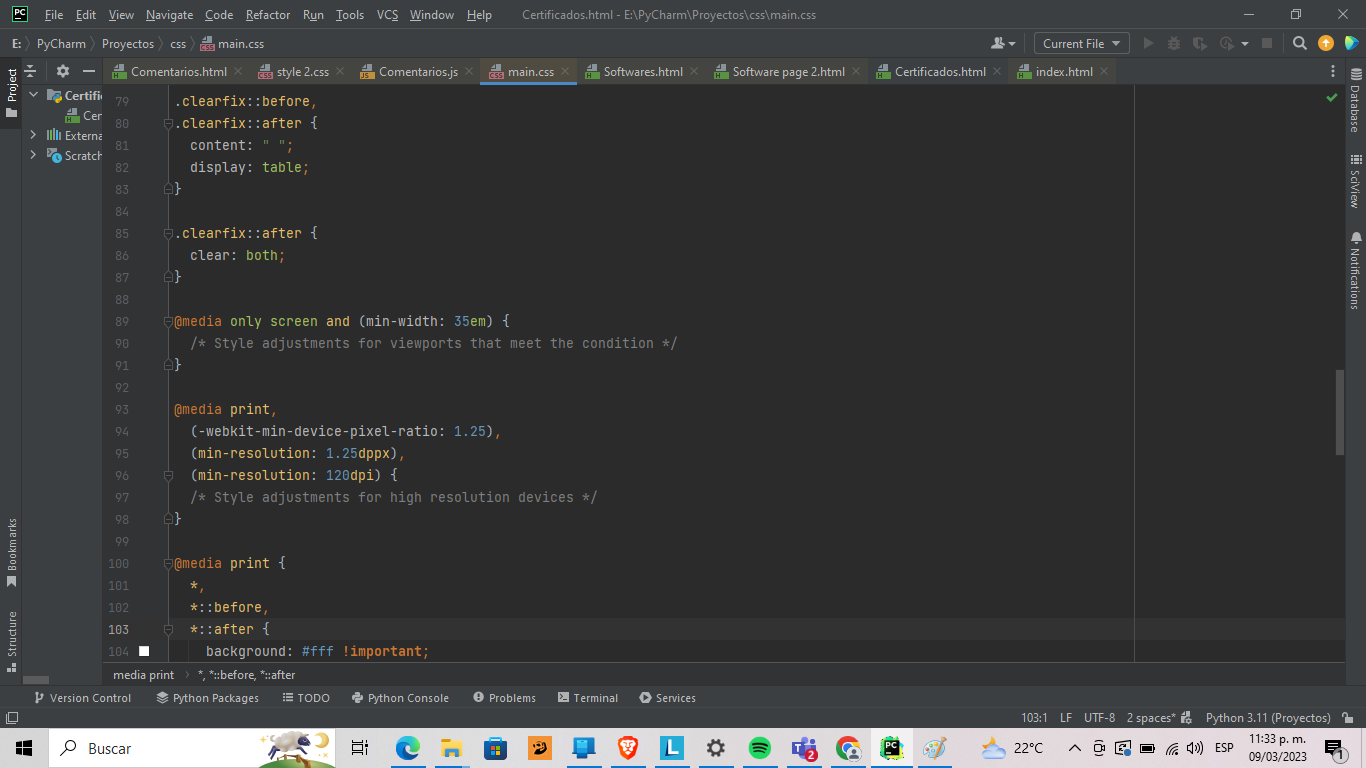Open the project panel gear settings

63,71
